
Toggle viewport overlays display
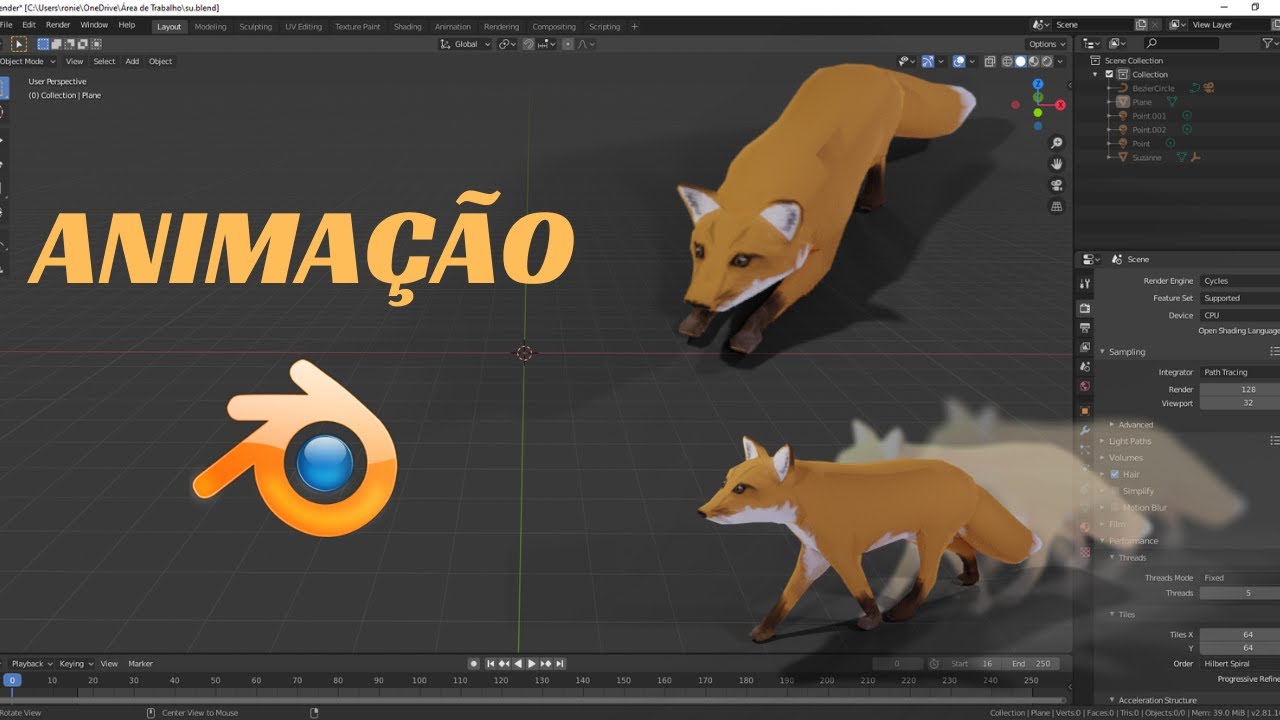(959, 61)
